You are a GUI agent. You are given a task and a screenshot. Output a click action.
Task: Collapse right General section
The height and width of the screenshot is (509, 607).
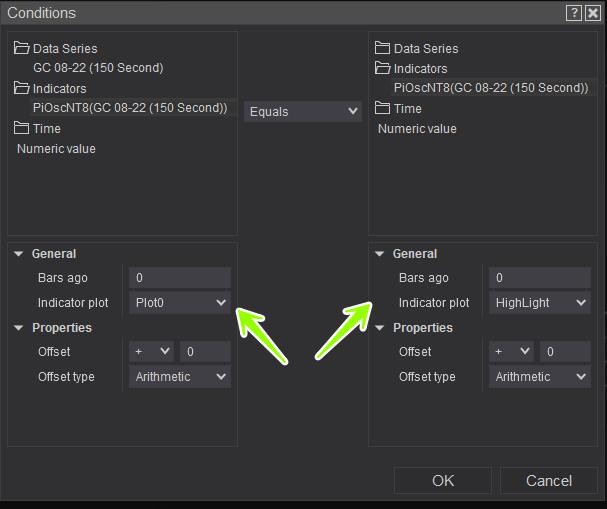[379, 254]
